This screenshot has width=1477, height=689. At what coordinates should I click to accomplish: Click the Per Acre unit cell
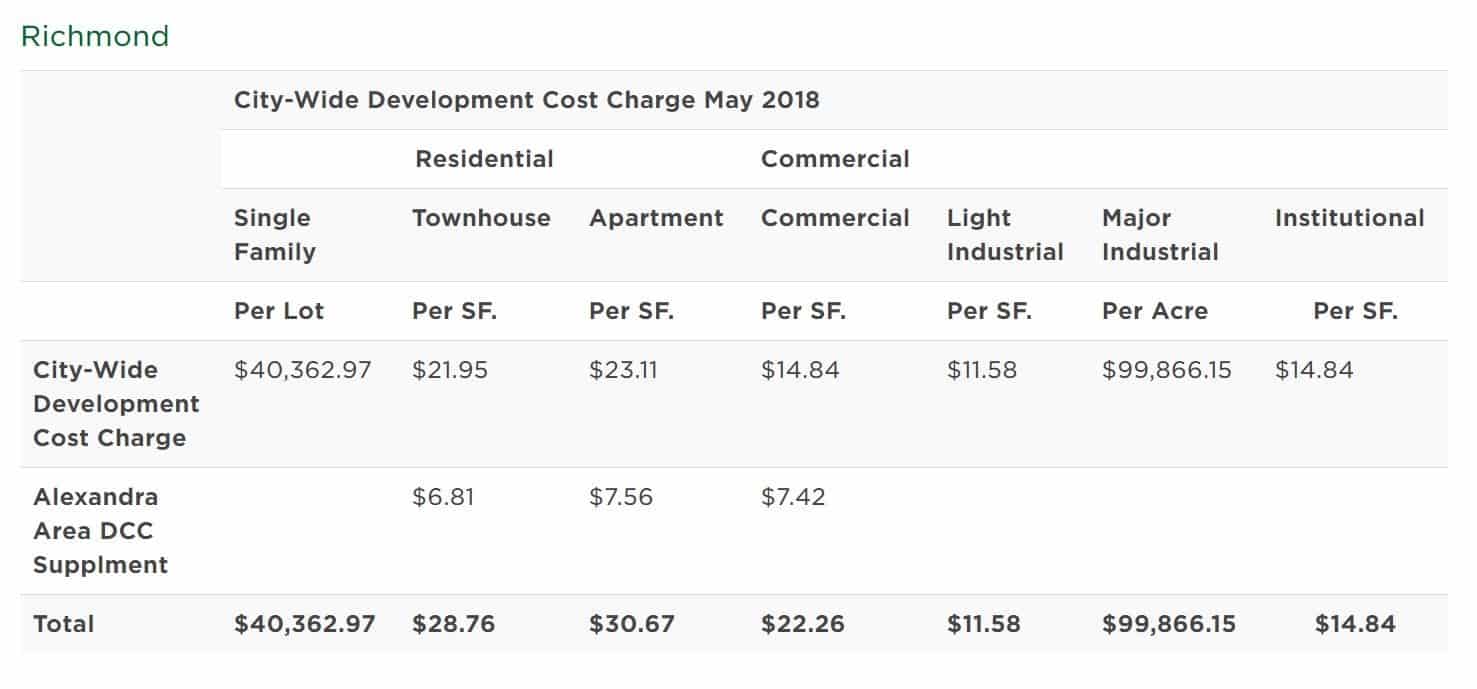tap(1154, 311)
